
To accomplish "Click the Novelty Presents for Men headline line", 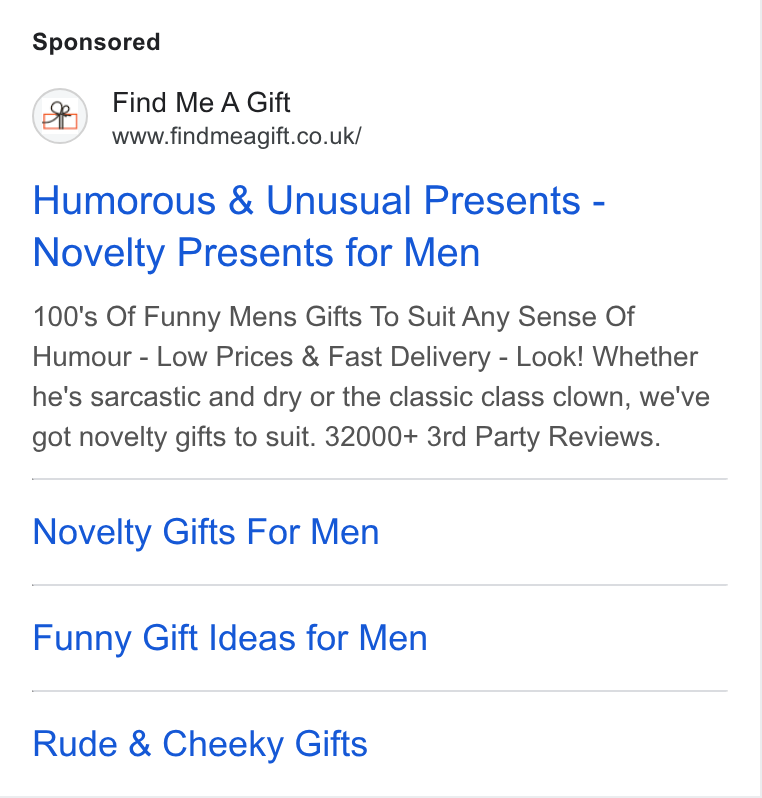I will coord(257,253).
